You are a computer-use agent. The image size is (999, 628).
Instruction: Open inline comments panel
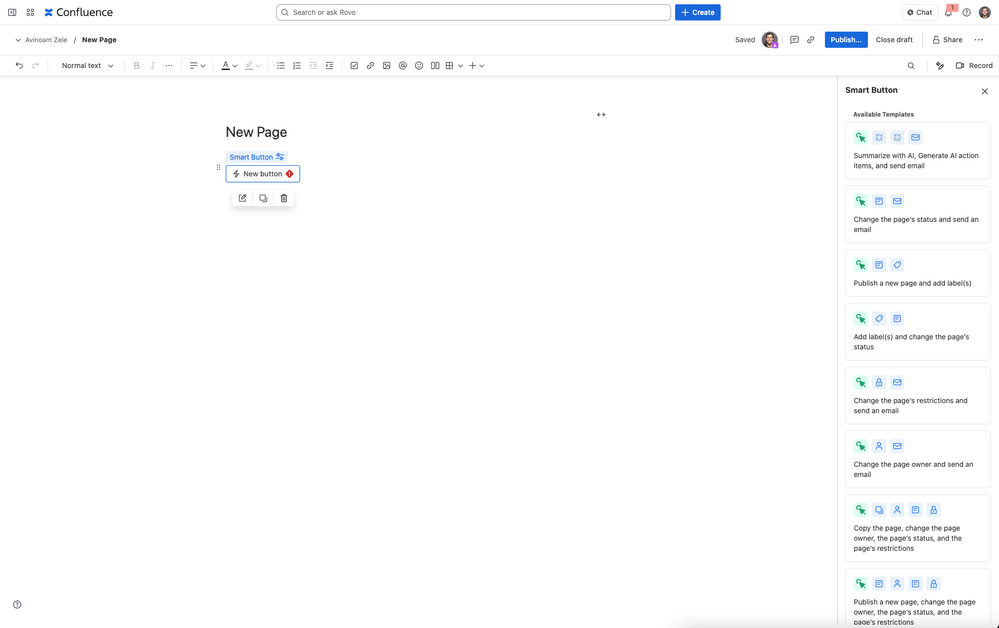click(x=794, y=39)
